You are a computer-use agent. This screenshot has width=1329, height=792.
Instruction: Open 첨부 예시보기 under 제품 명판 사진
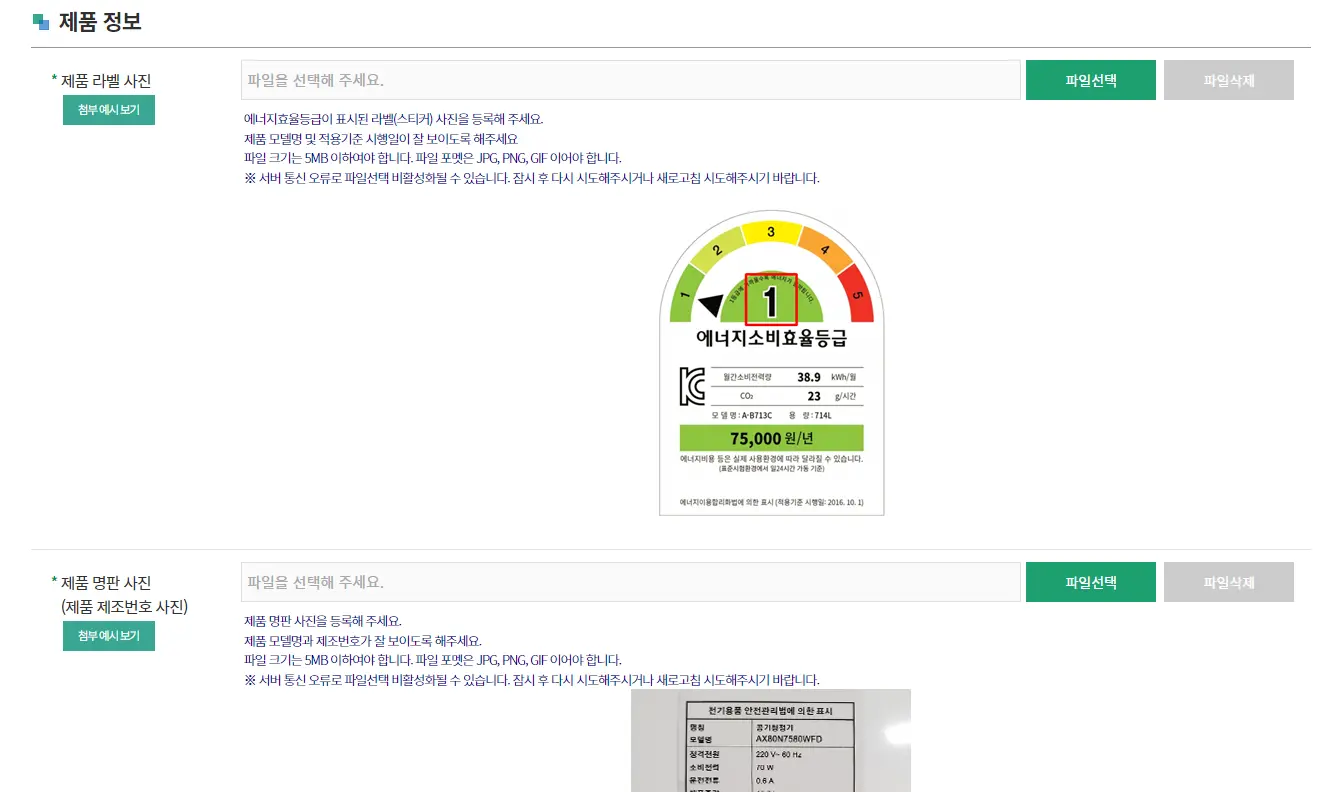(108, 635)
